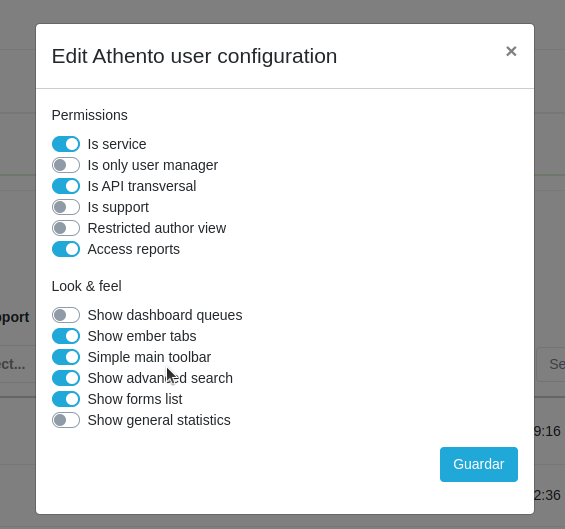565x529 pixels.
Task: Click the Guardar save button
Action: click(x=479, y=464)
